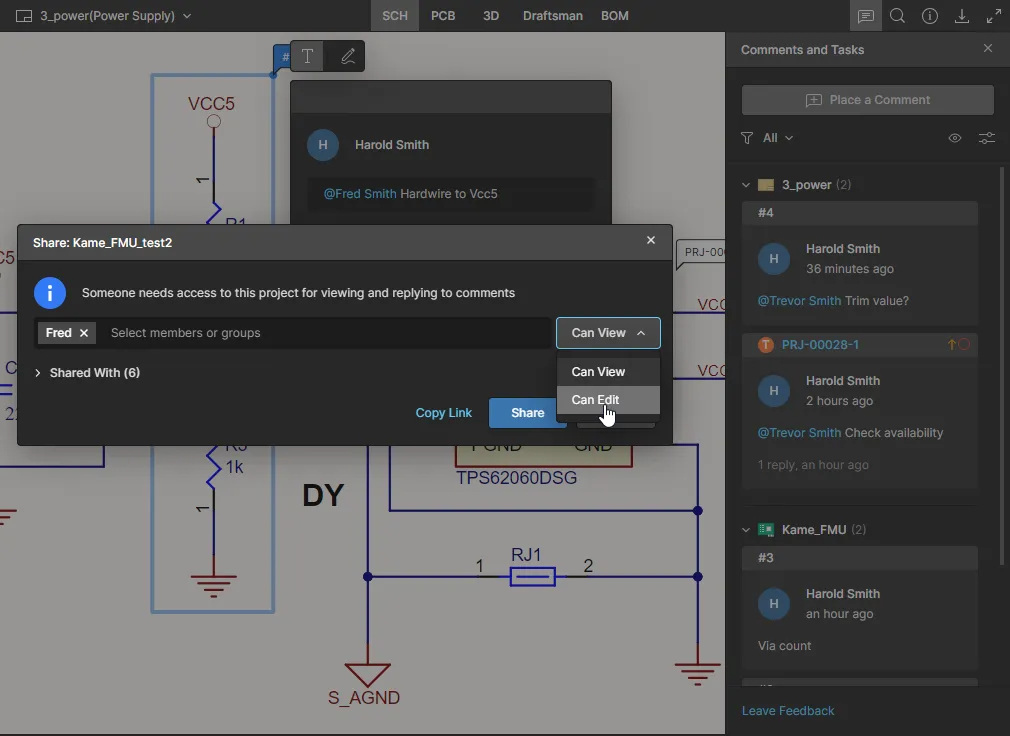This screenshot has width=1010, height=736.
Task: Switch to the PCB tab
Action: click(x=443, y=16)
